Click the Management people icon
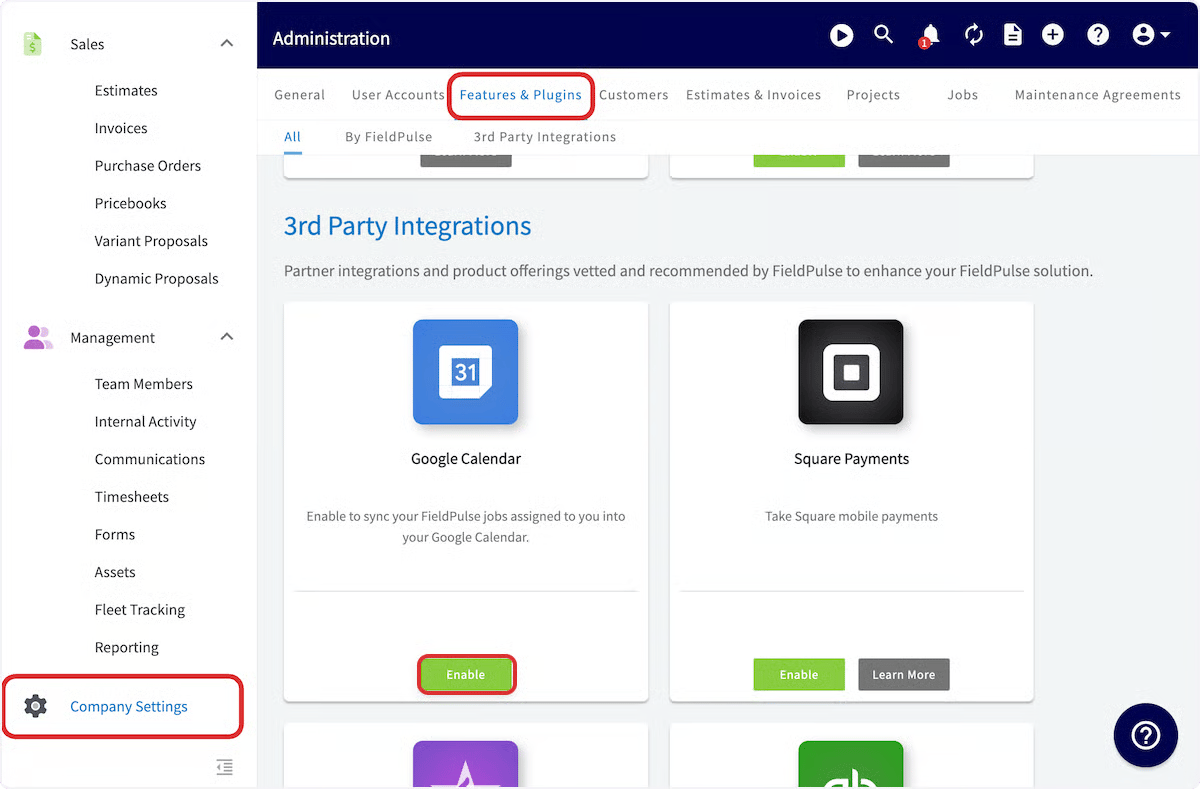1200x789 pixels. coord(37,338)
